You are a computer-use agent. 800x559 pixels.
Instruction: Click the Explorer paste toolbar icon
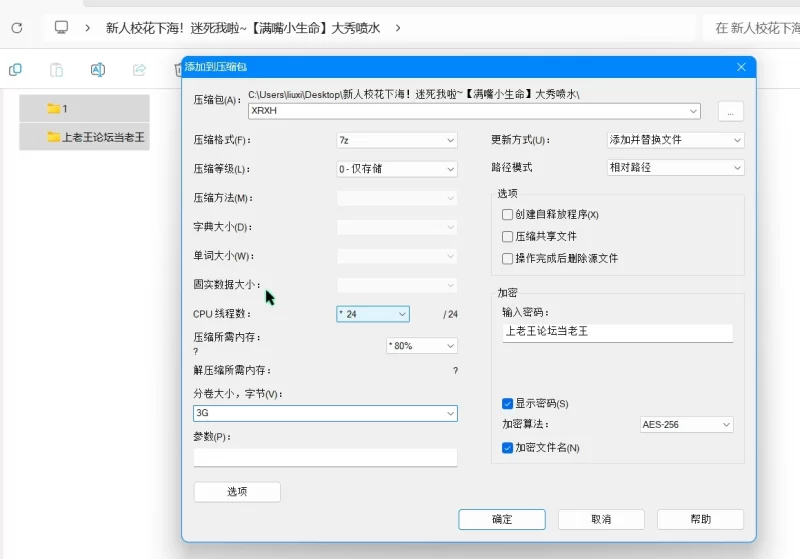point(56,69)
